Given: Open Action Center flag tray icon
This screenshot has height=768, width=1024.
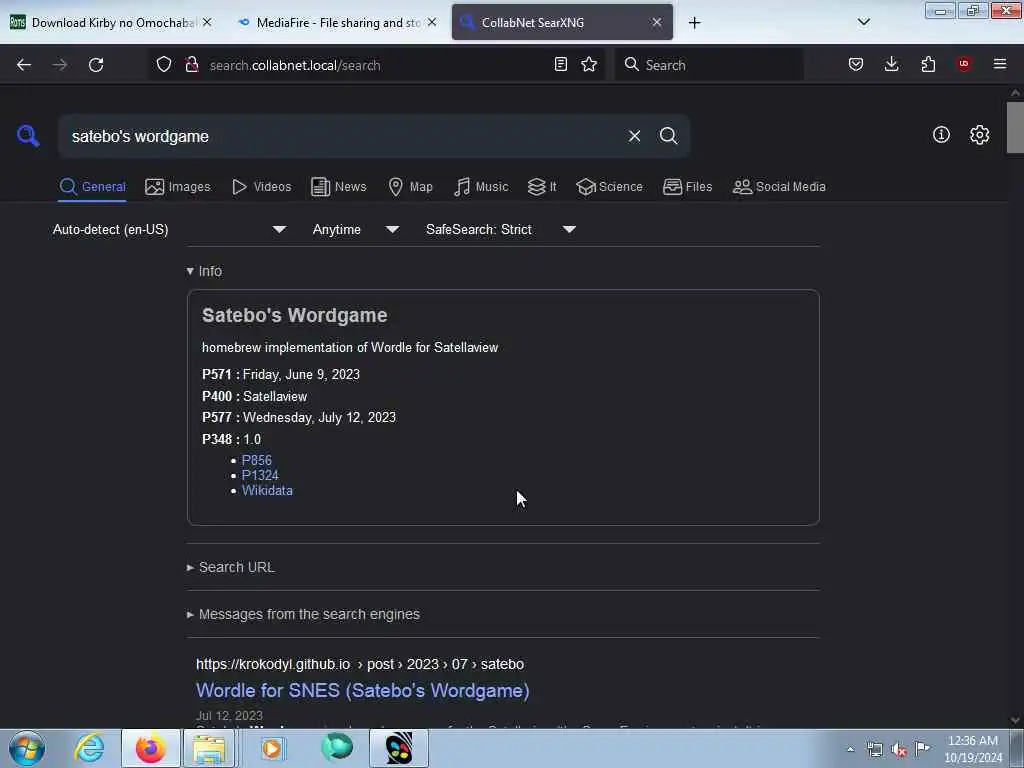Looking at the screenshot, I should [x=923, y=749].
